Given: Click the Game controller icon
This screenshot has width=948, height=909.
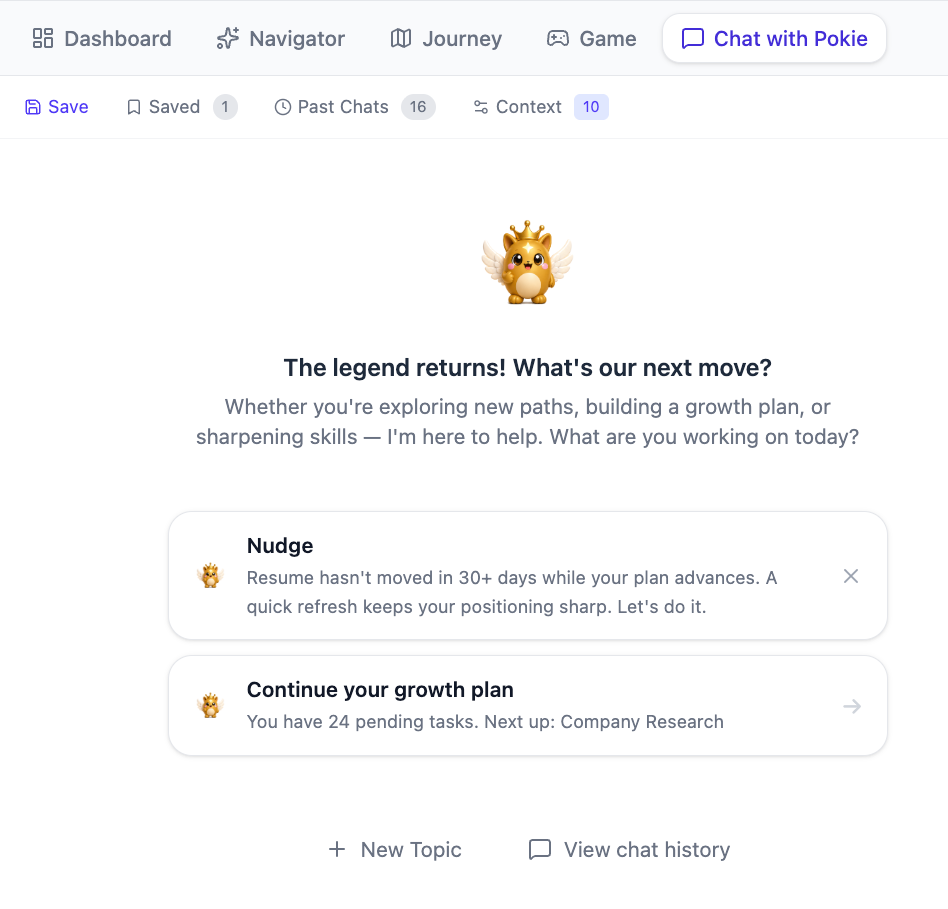Looking at the screenshot, I should click(x=557, y=39).
